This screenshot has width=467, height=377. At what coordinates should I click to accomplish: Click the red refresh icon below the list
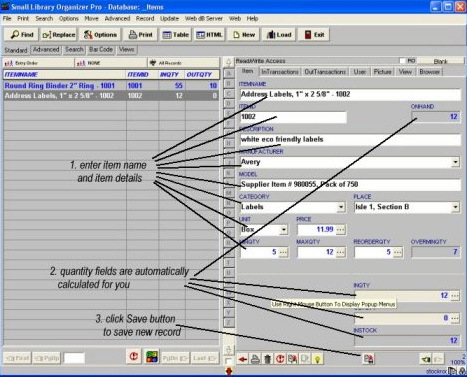click(x=134, y=357)
